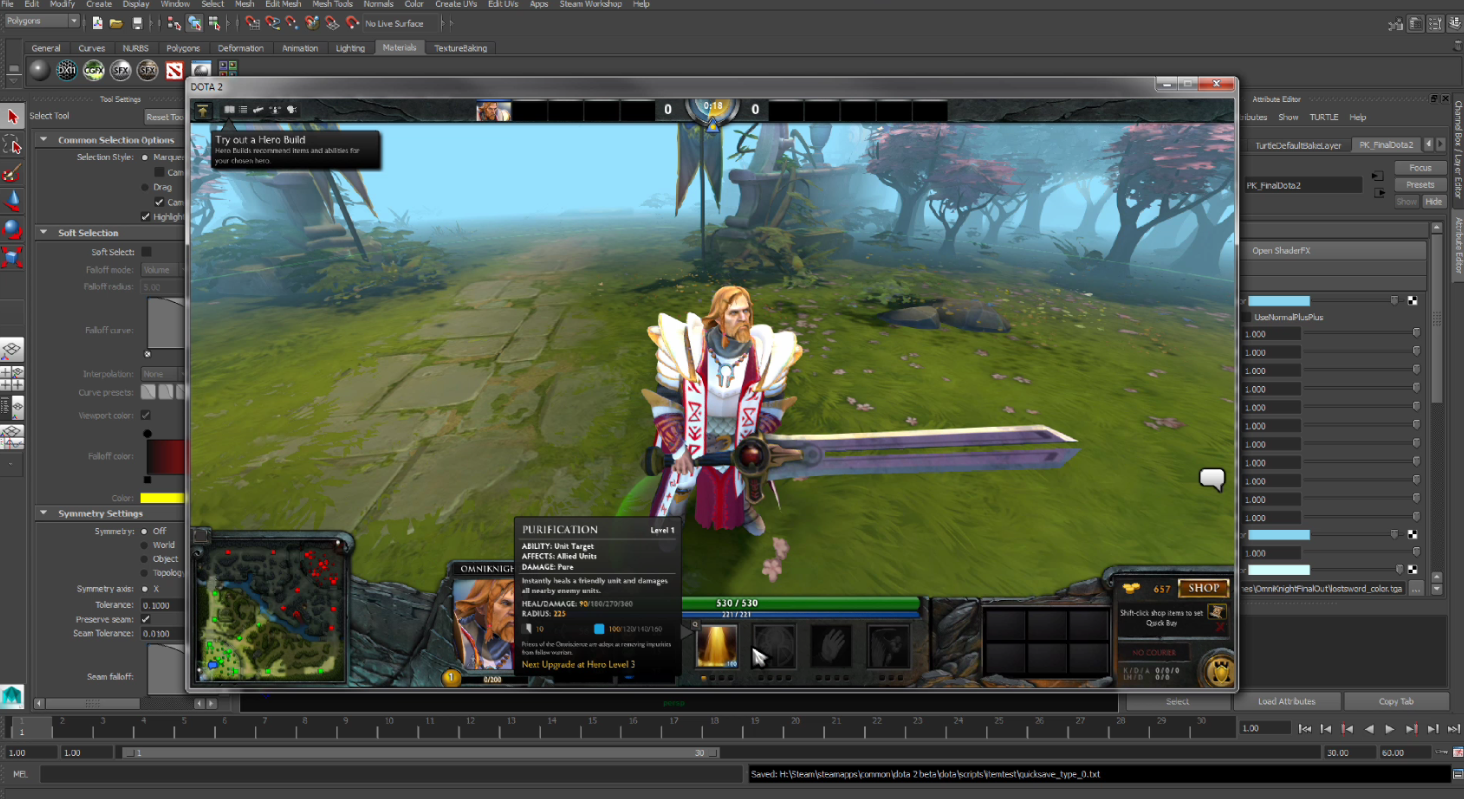The image size is (1464, 799).
Task: Click the Purification ability icon in Dota 2
Action: [716, 646]
